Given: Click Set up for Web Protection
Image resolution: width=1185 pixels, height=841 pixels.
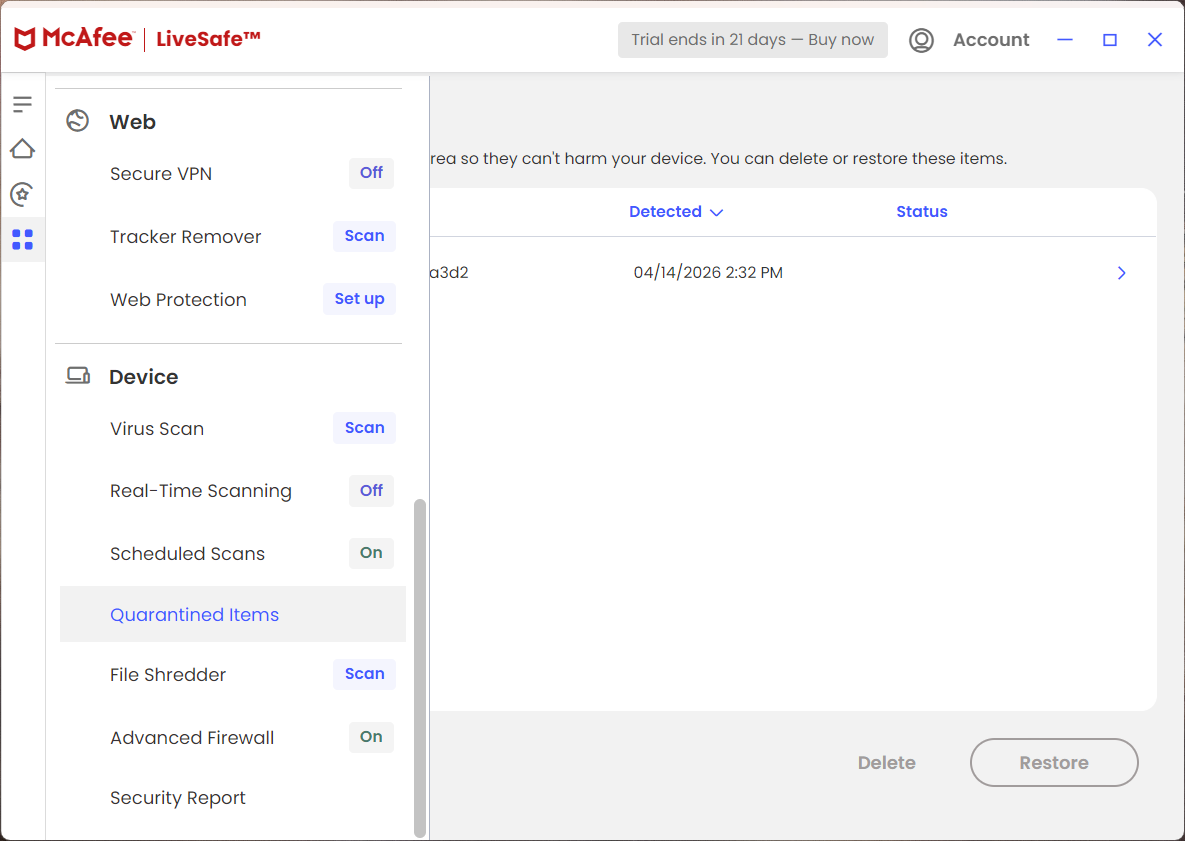Looking at the screenshot, I should point(359,299).
